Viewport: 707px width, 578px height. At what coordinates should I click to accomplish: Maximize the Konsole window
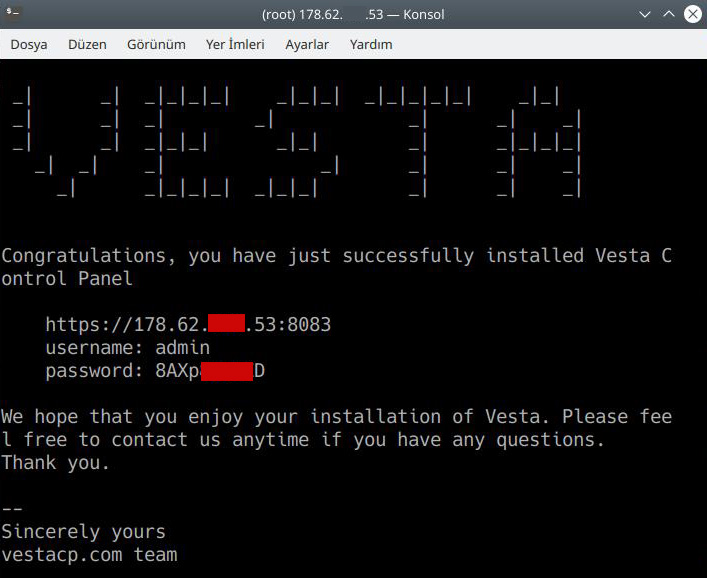pyautogui.click(x=669, y=14)
